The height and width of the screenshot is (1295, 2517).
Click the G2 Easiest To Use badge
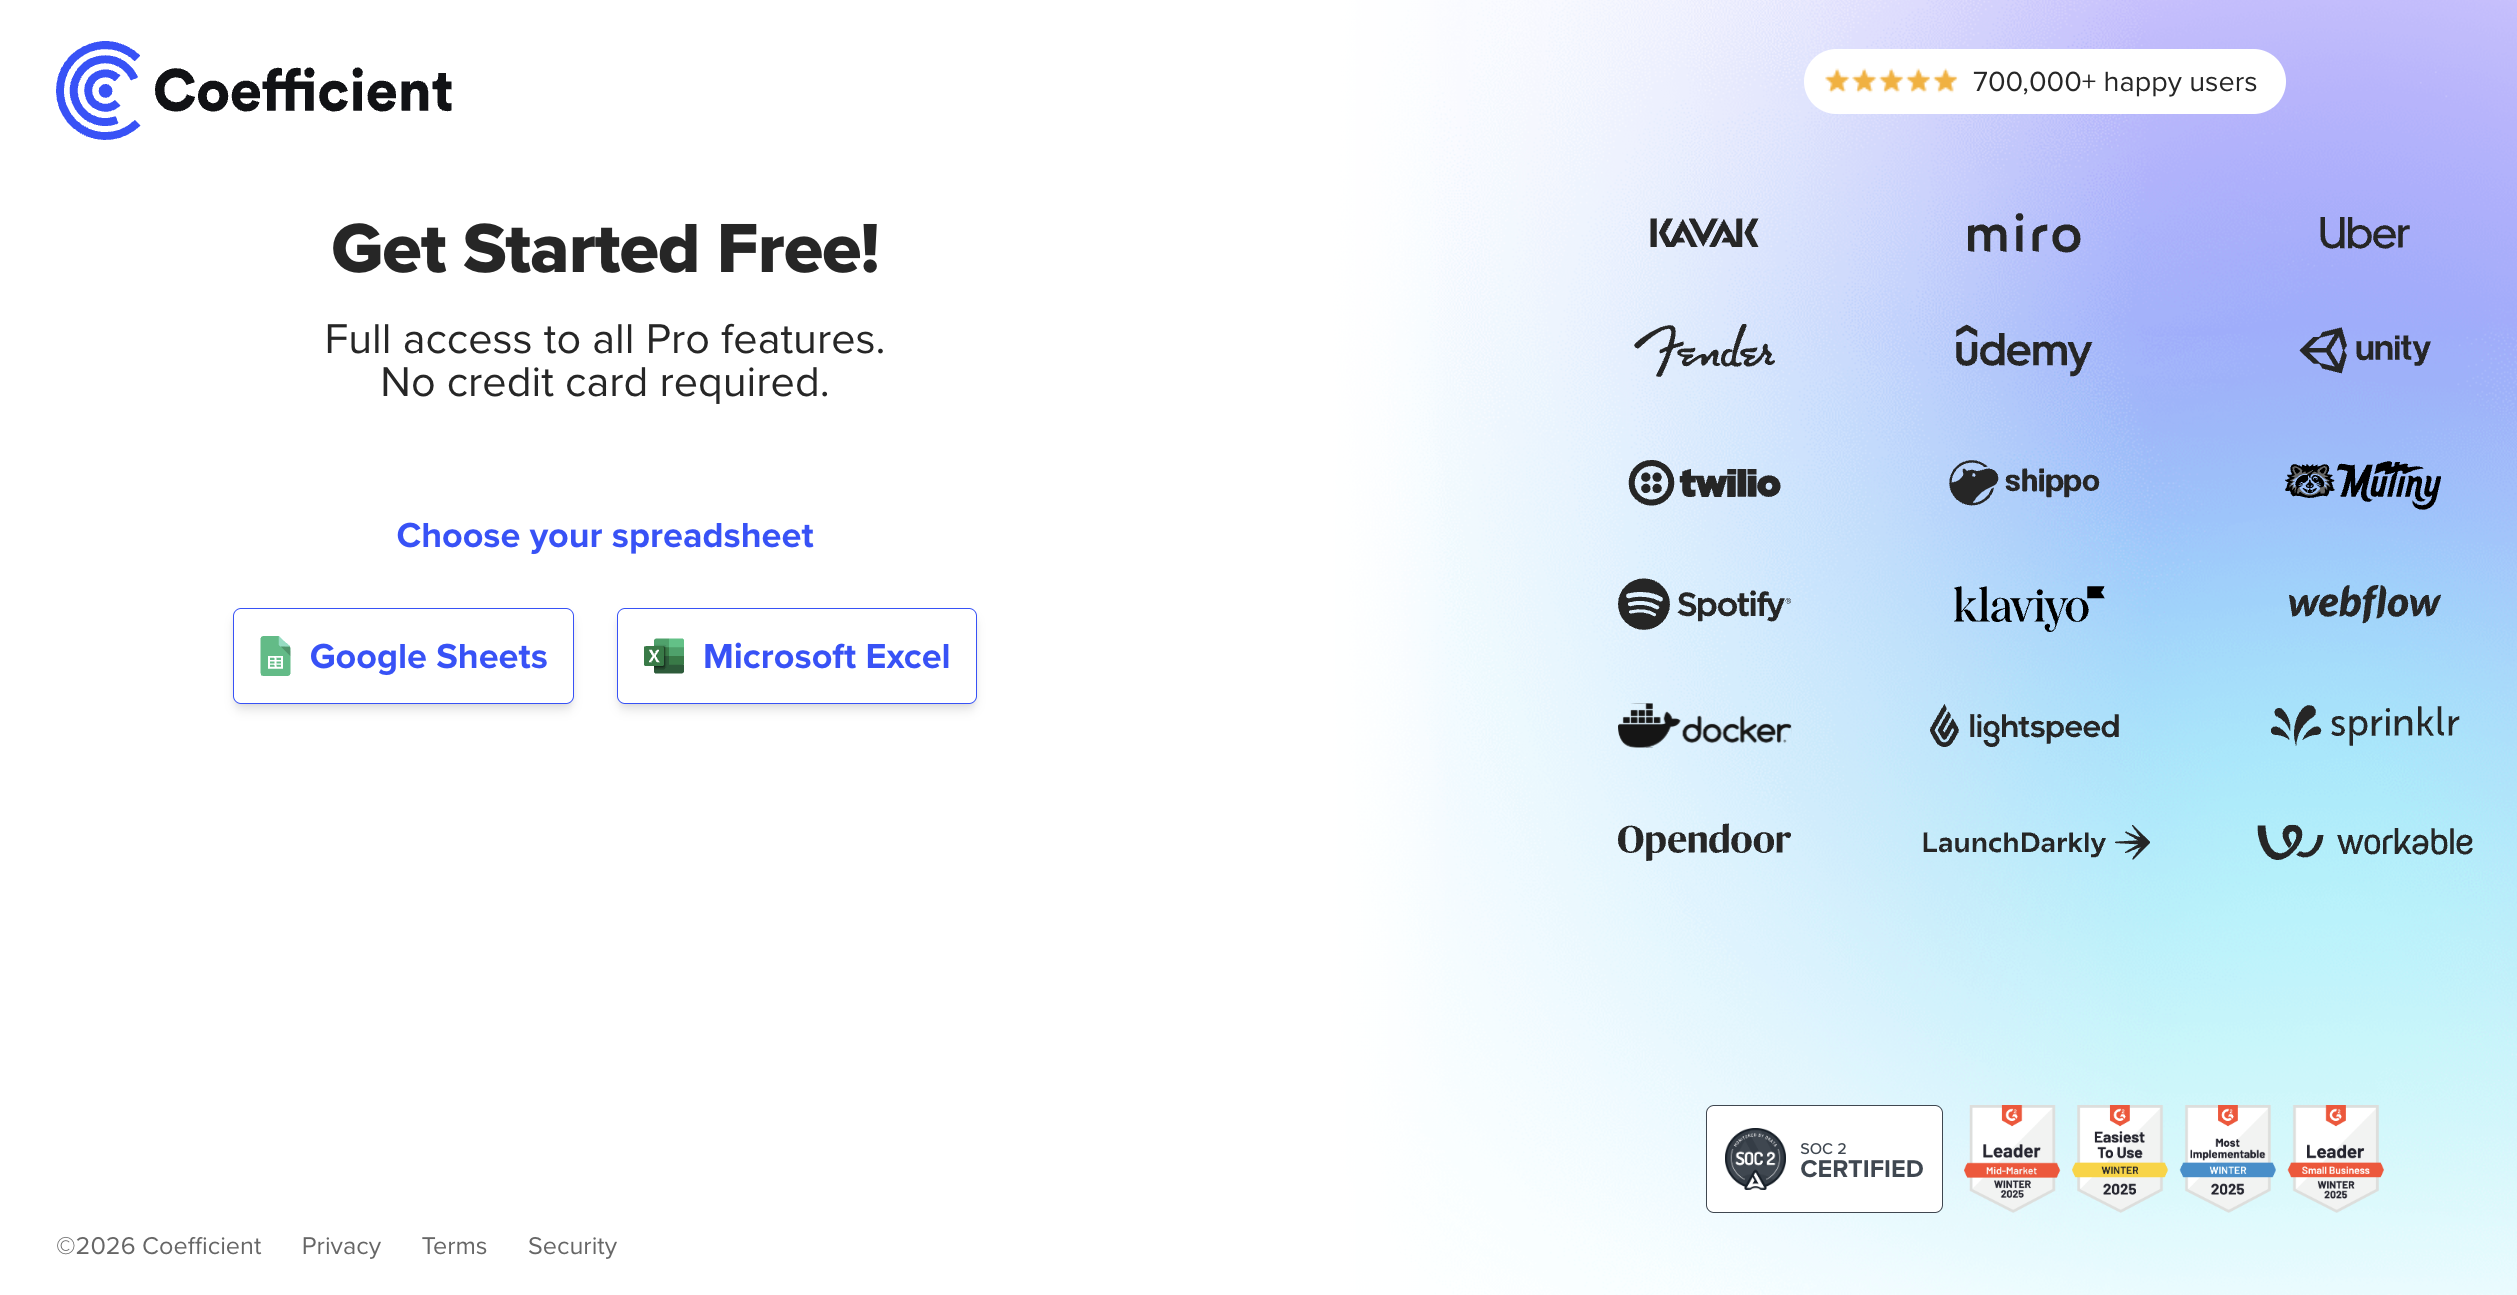pyautogui.click(x=2119, y=1158)
